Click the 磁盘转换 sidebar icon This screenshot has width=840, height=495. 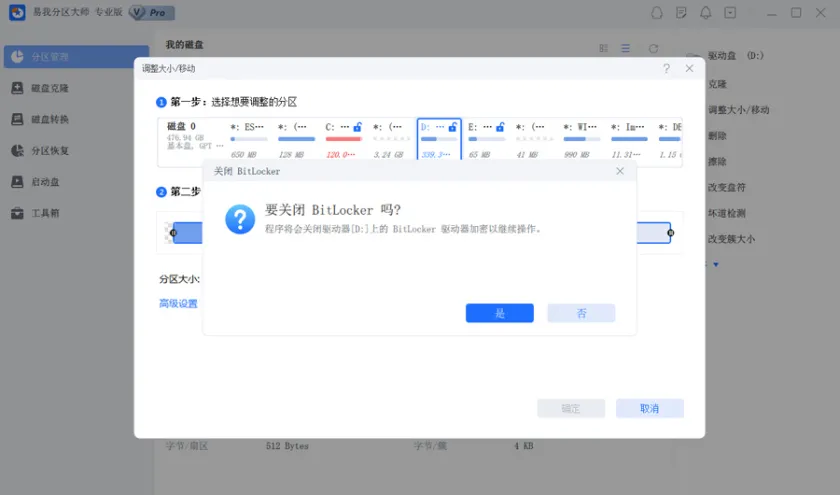(x=17, y=119)
